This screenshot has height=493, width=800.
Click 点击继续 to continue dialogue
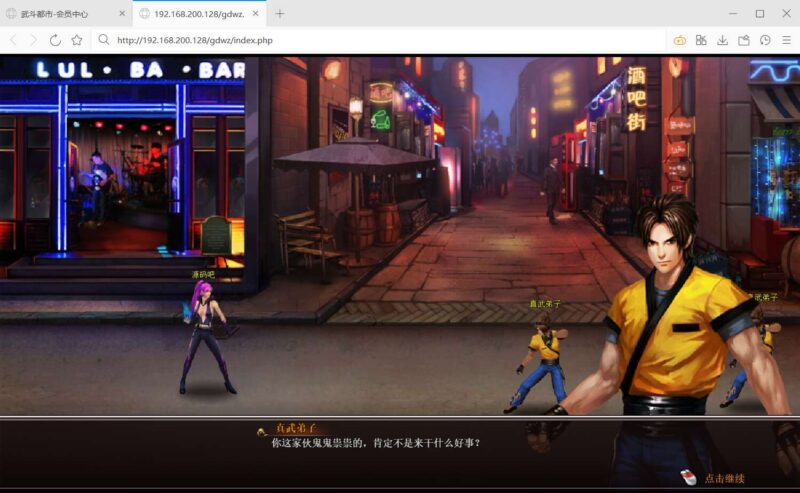pos(724,479)
